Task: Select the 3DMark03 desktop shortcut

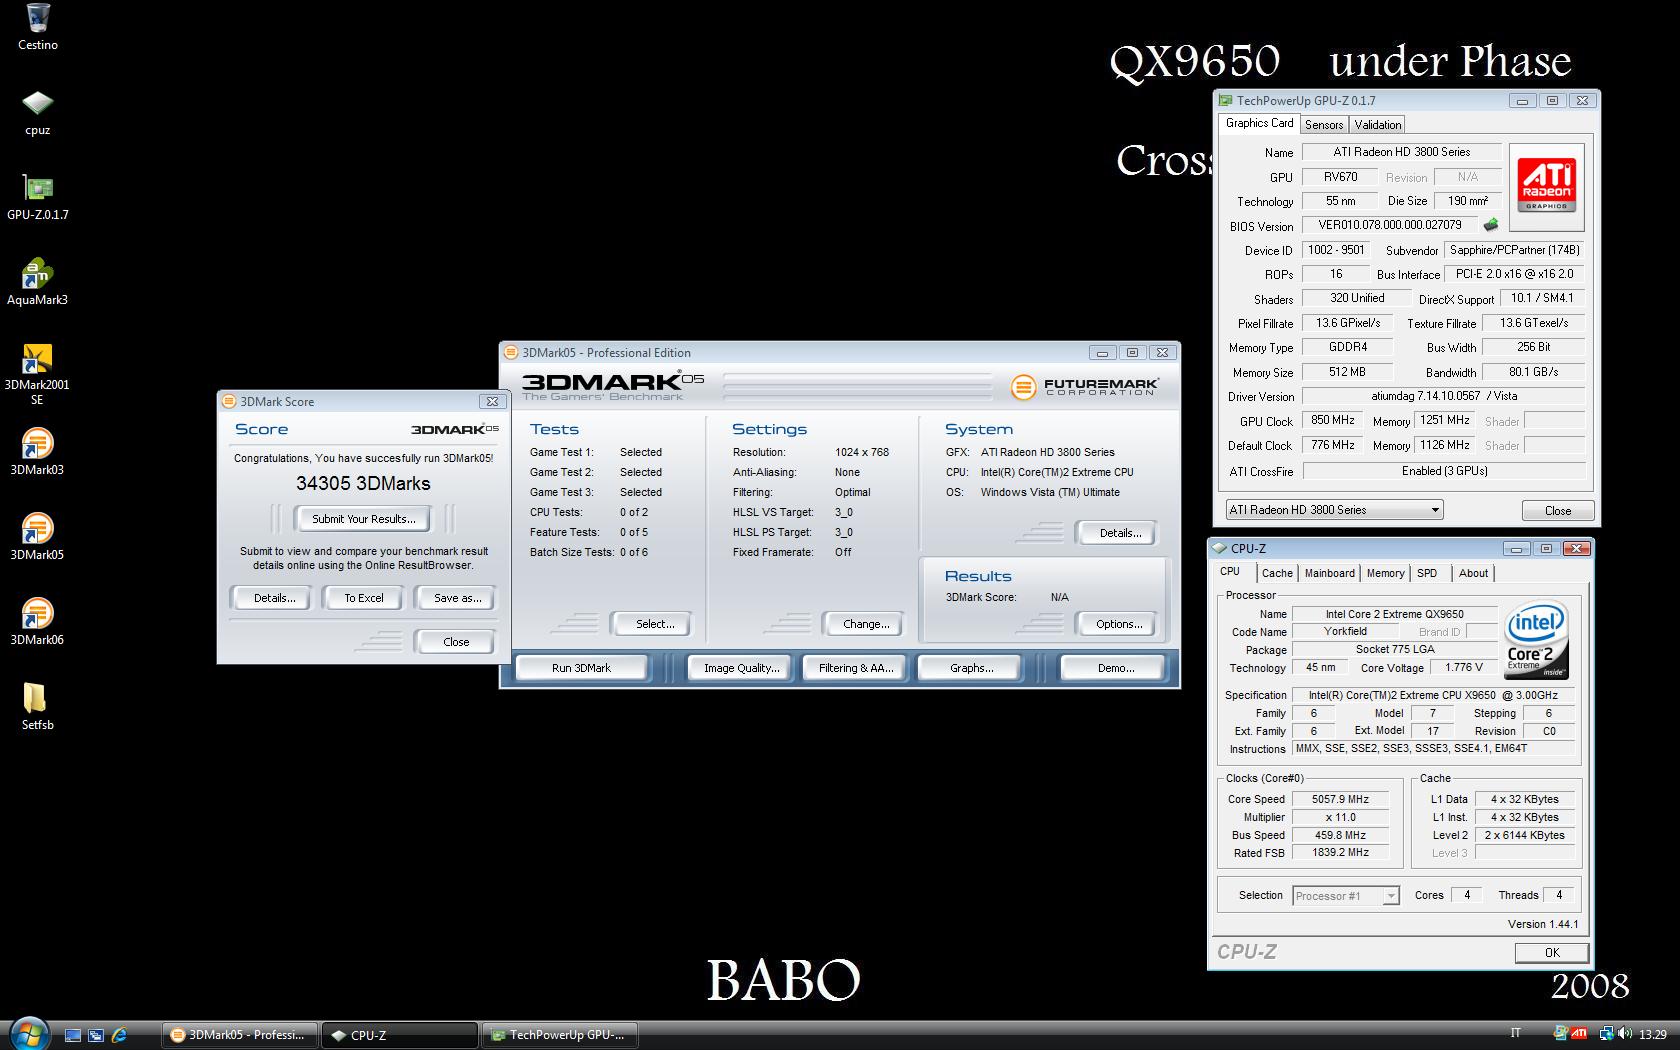Action: (x=37, y=452)
